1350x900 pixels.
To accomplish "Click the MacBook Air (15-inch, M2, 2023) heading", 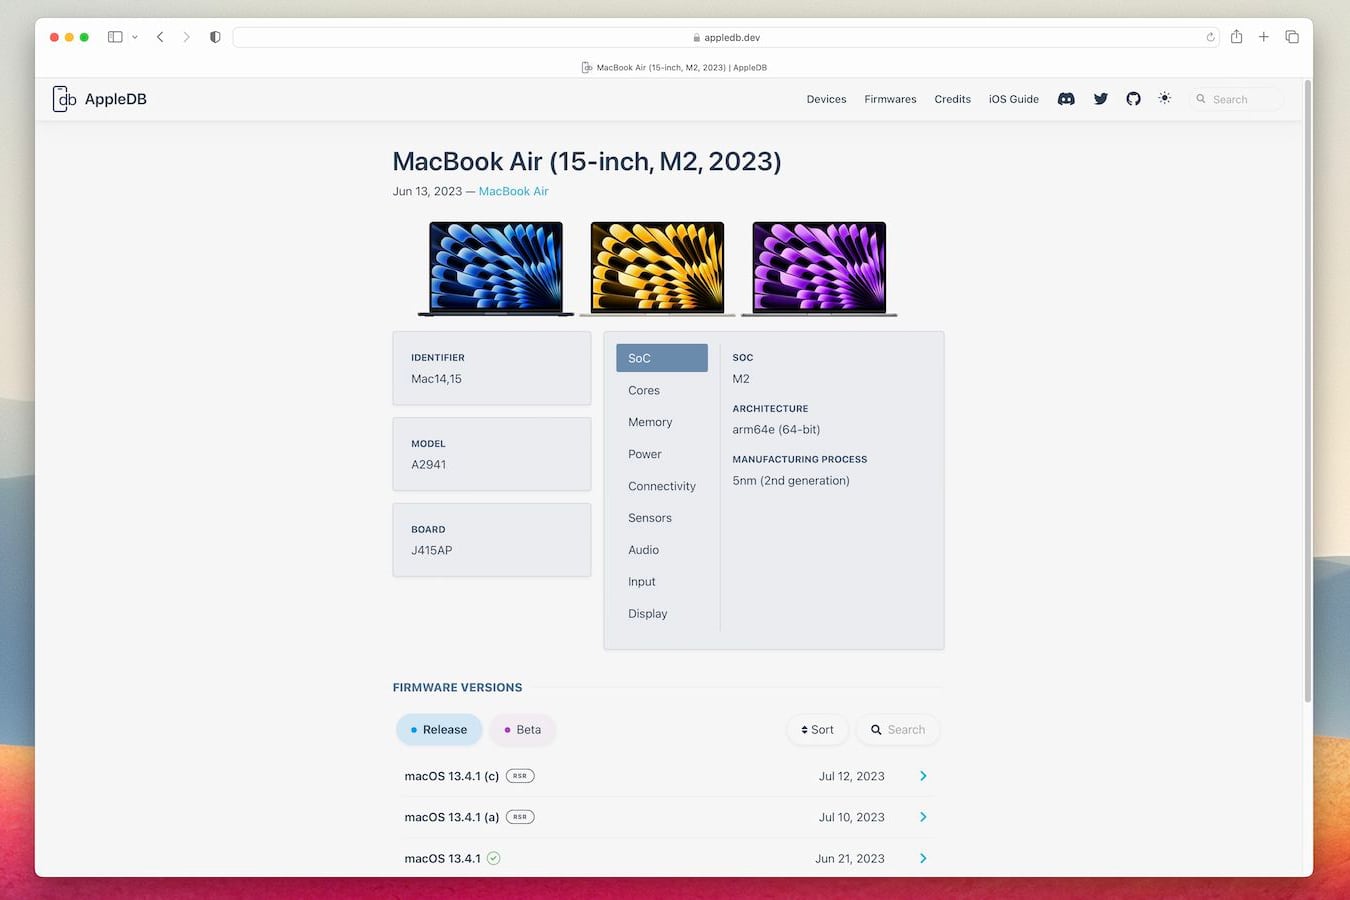I will [x=587, y=161].
